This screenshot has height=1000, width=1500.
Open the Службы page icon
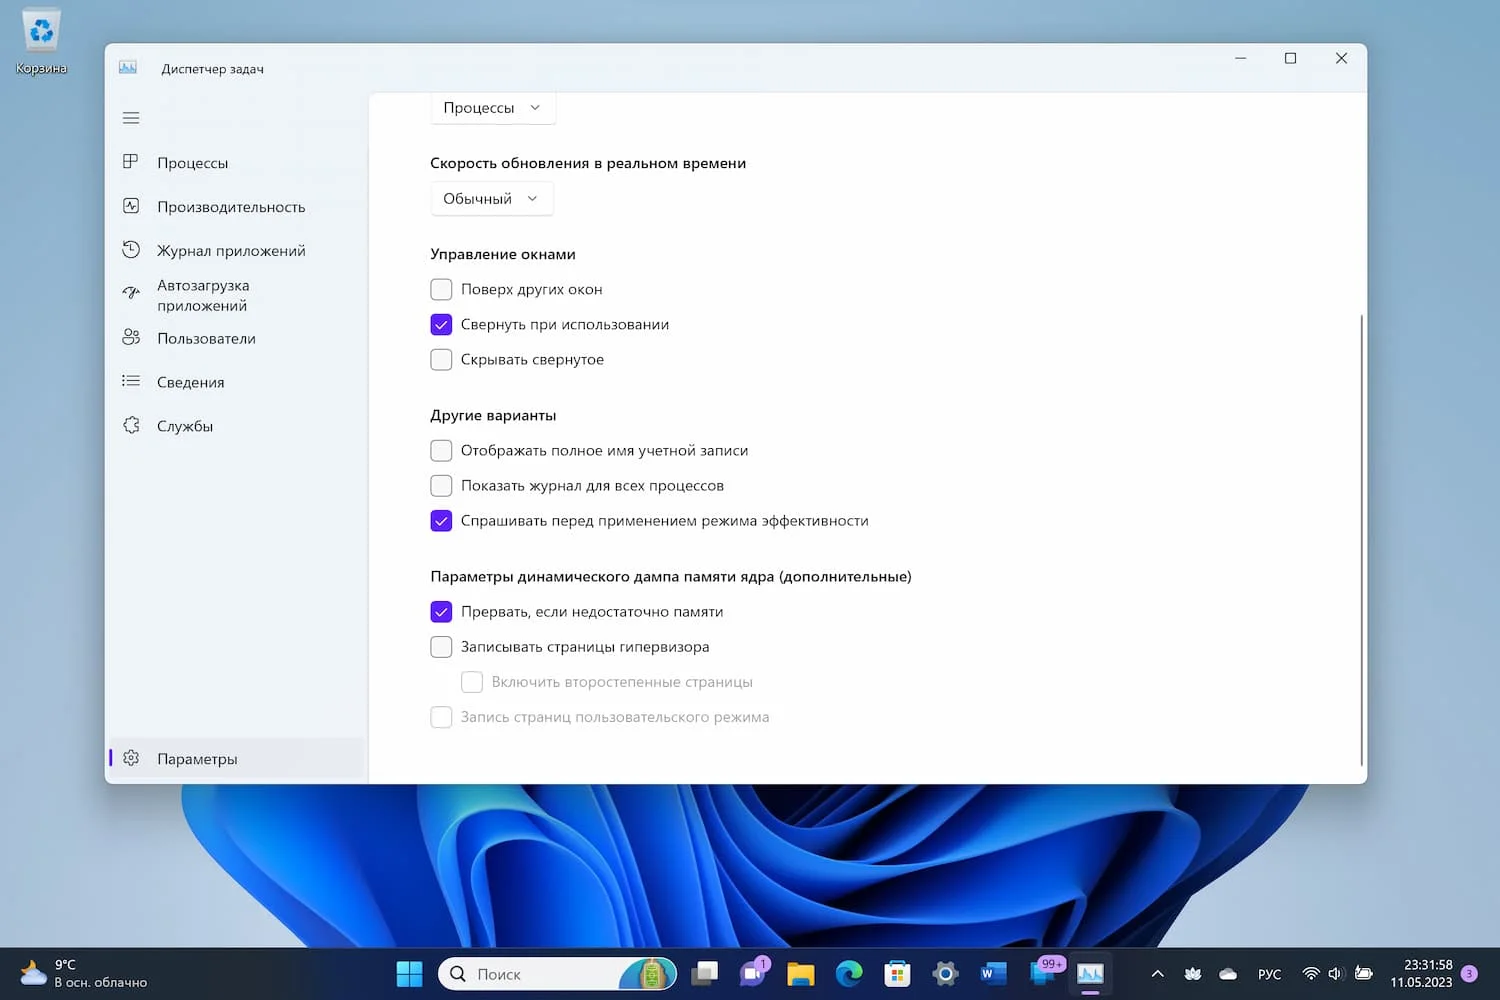pyautogui.click(x=131, y=425)
